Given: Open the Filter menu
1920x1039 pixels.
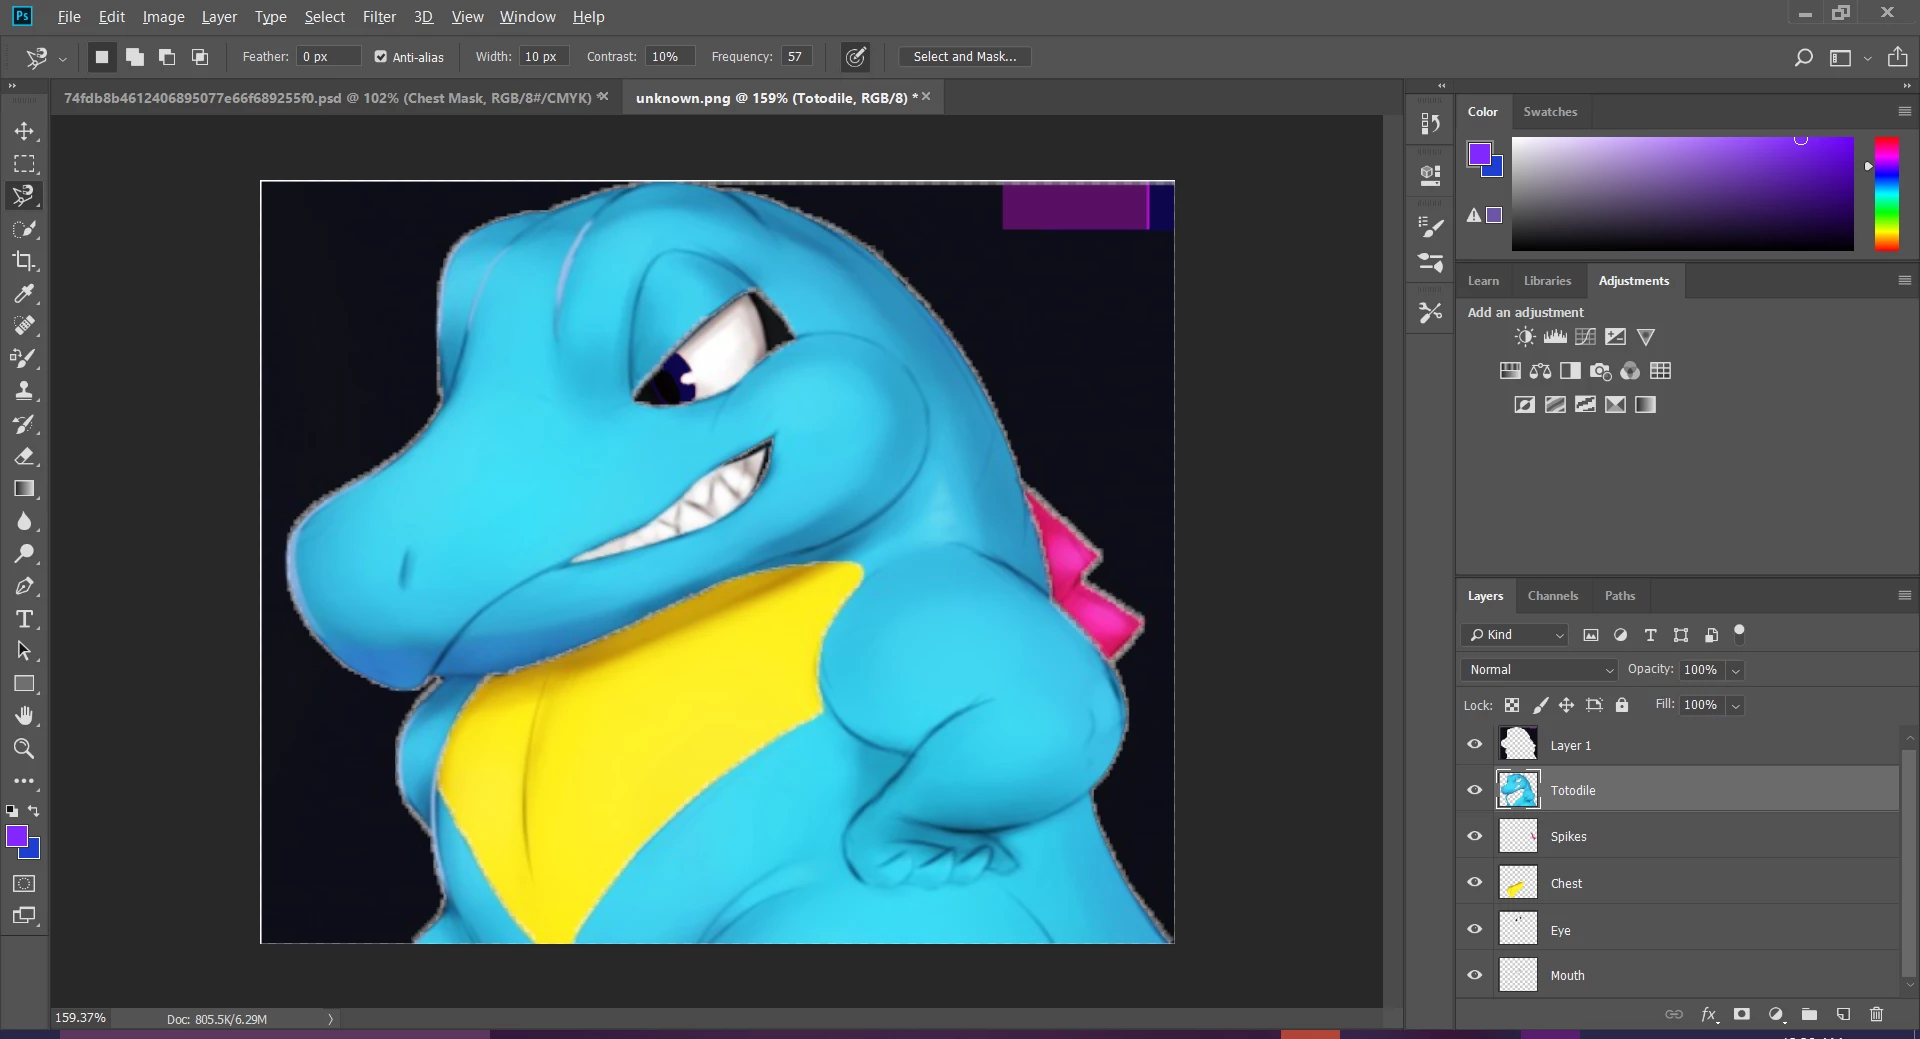Looking at the screenshot, I should [379, 17].
